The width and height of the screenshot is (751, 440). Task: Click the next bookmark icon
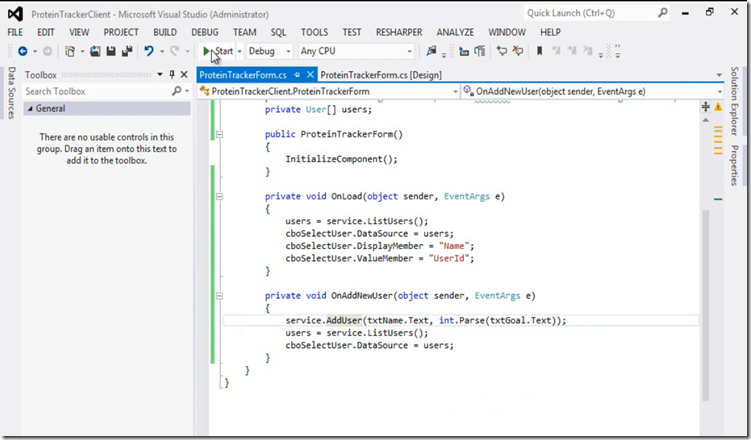click(x=572, y=51)
